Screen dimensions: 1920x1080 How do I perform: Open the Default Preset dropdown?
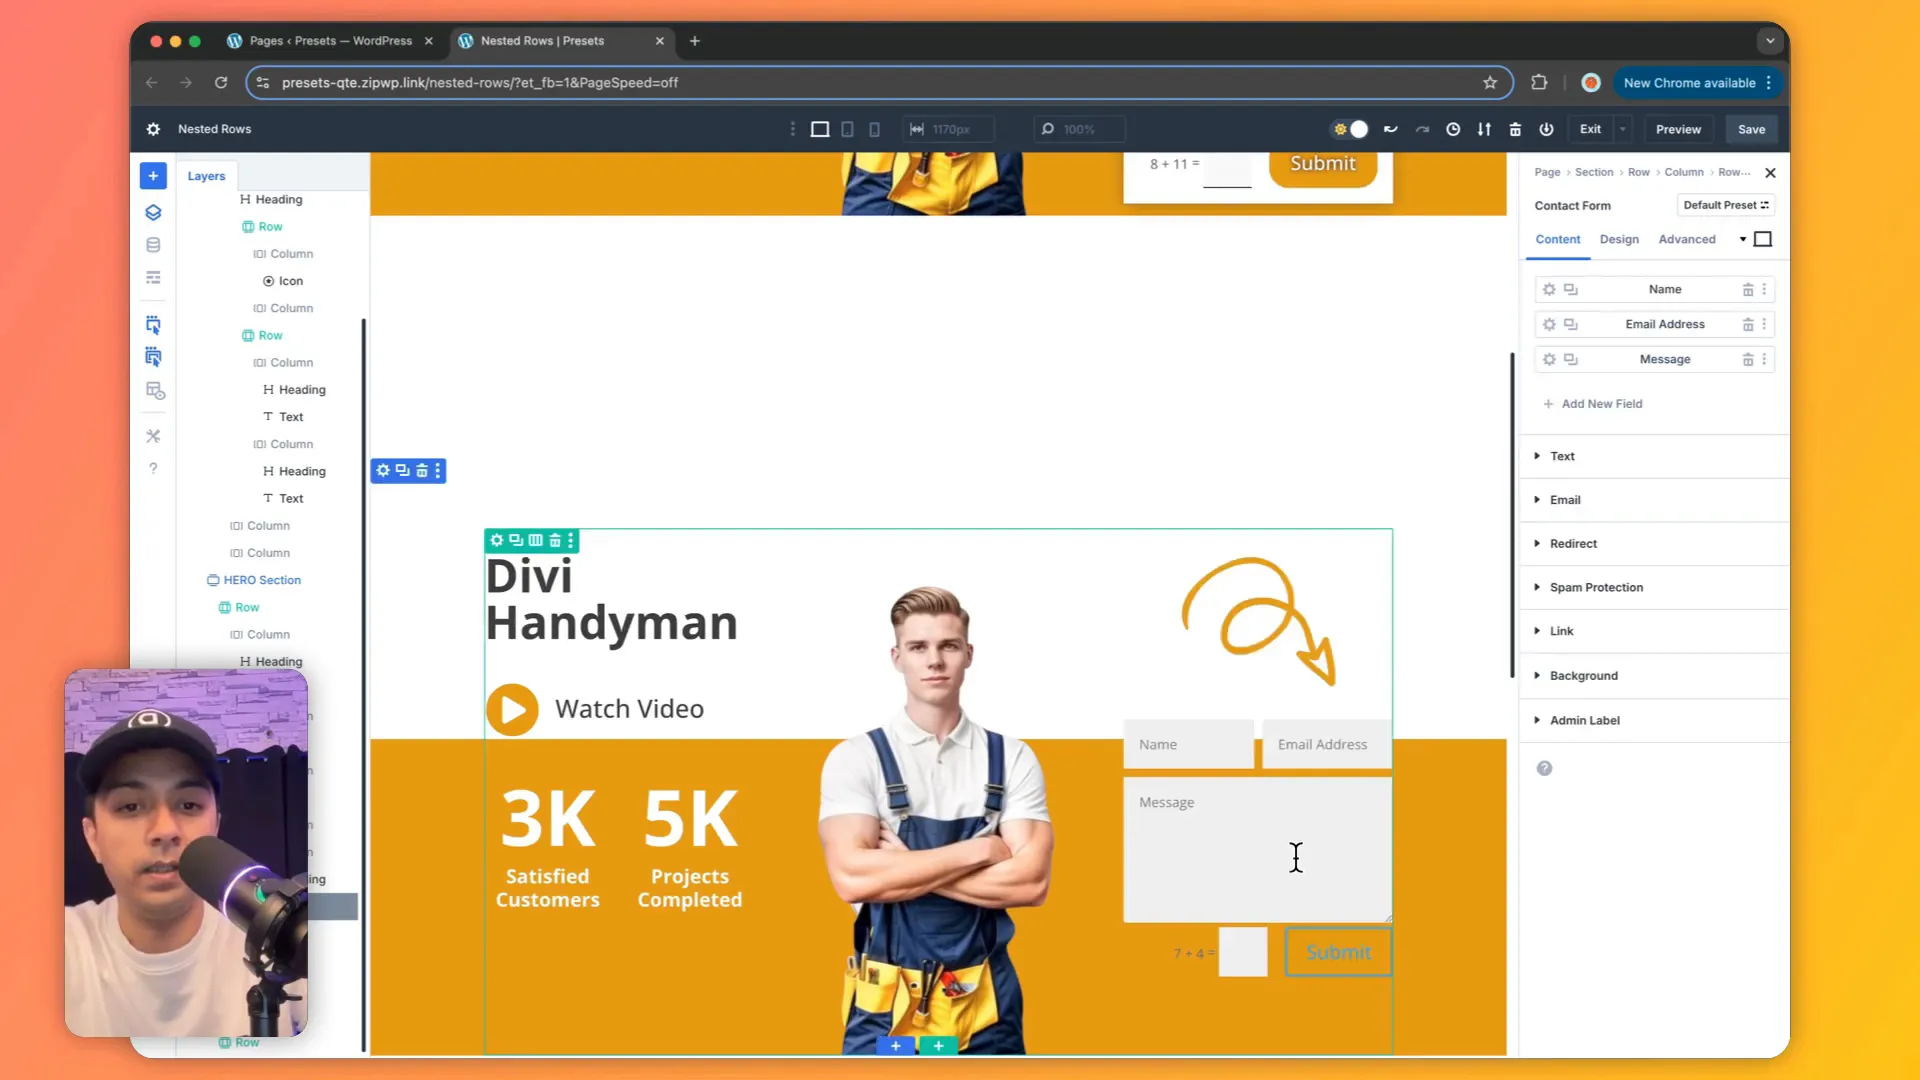coord(1725,205)
